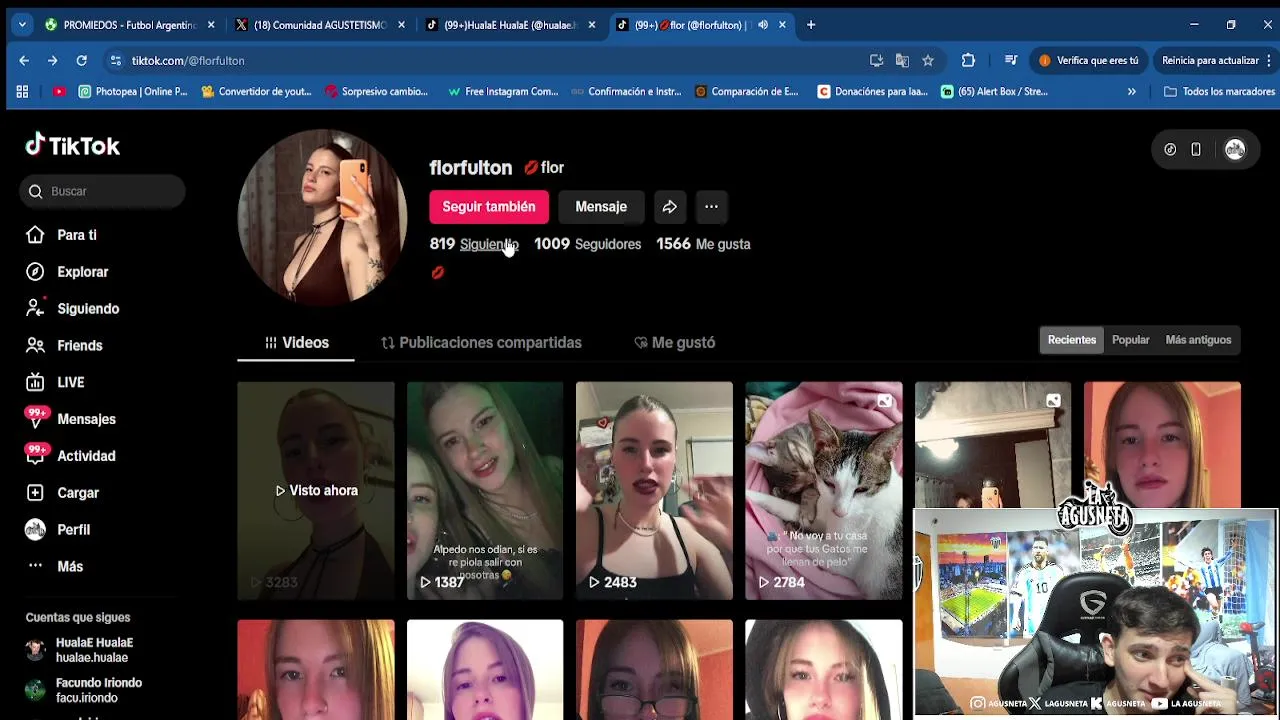The image size is (1280, 720).
Task: Open Actividad notifications
Action: tap(70, 456)
